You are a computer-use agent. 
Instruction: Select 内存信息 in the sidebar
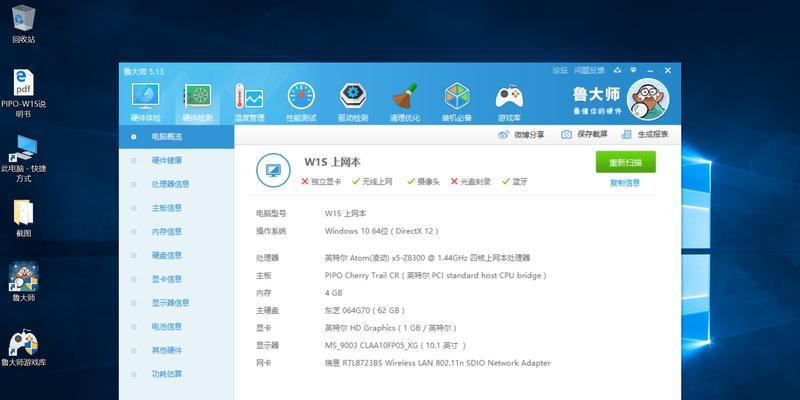(177, 232)
